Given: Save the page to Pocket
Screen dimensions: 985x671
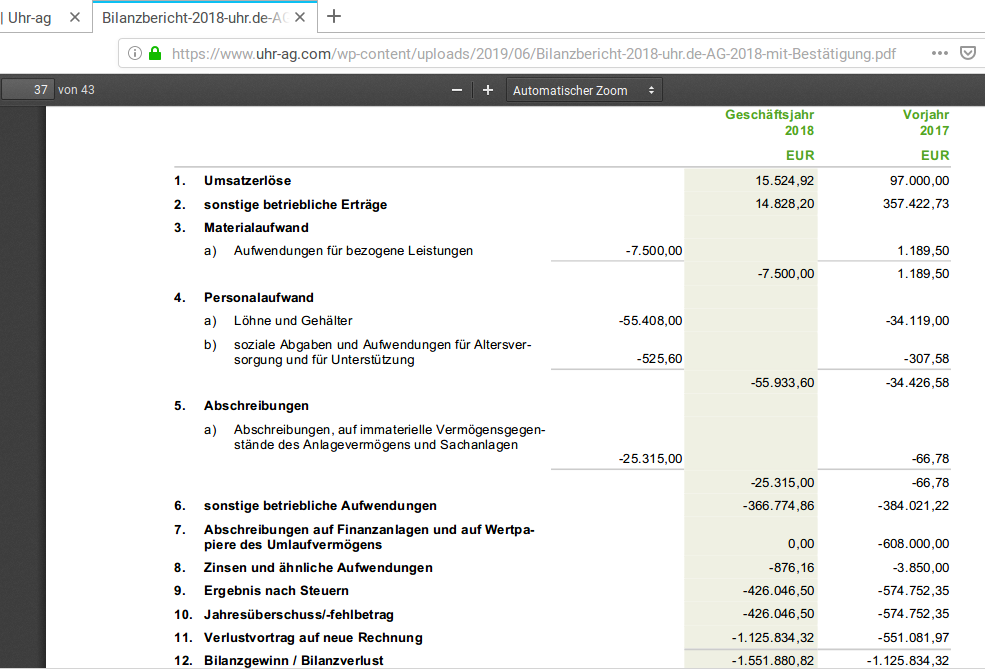Looking at the screenshot, I should pyautogui.click(x=966, y=54).
